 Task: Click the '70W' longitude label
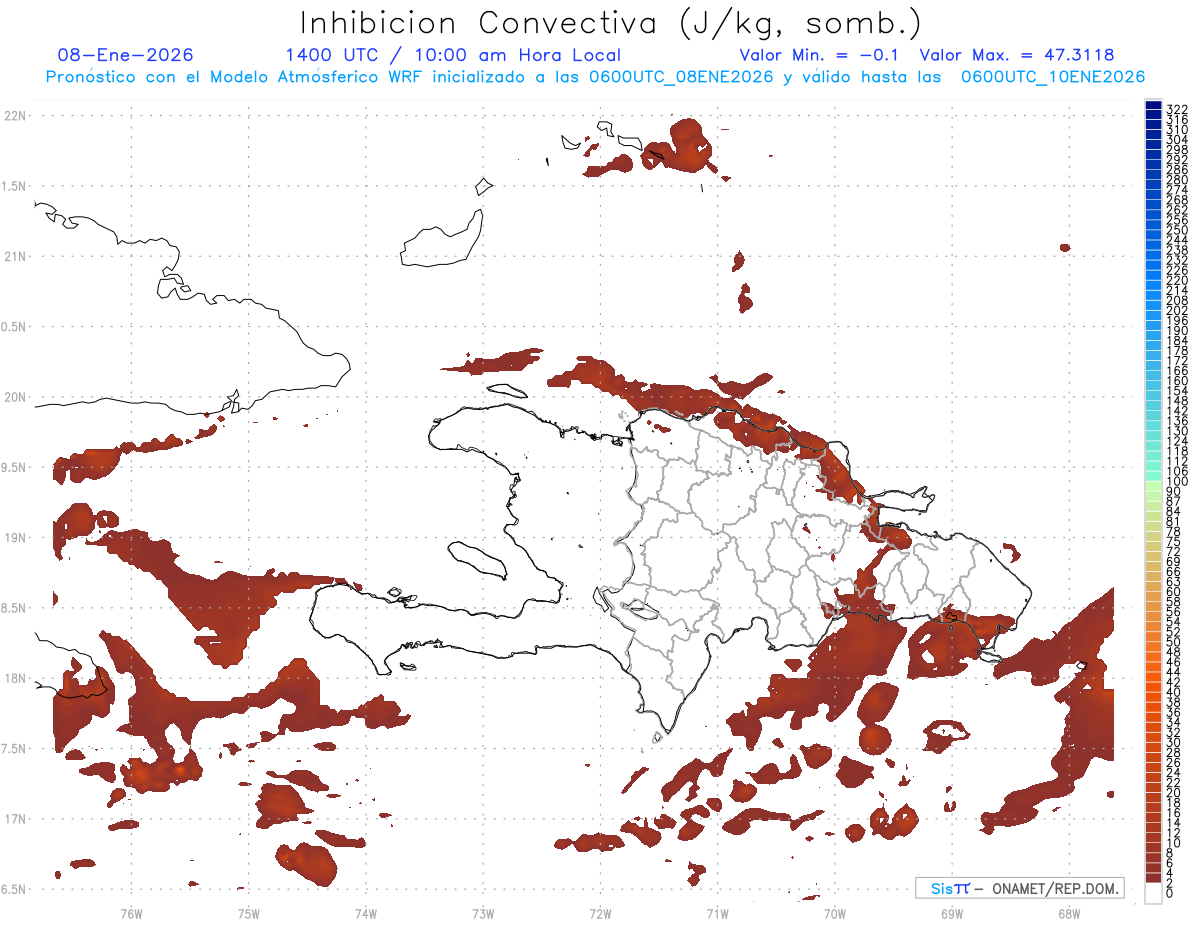click(834, 913)
